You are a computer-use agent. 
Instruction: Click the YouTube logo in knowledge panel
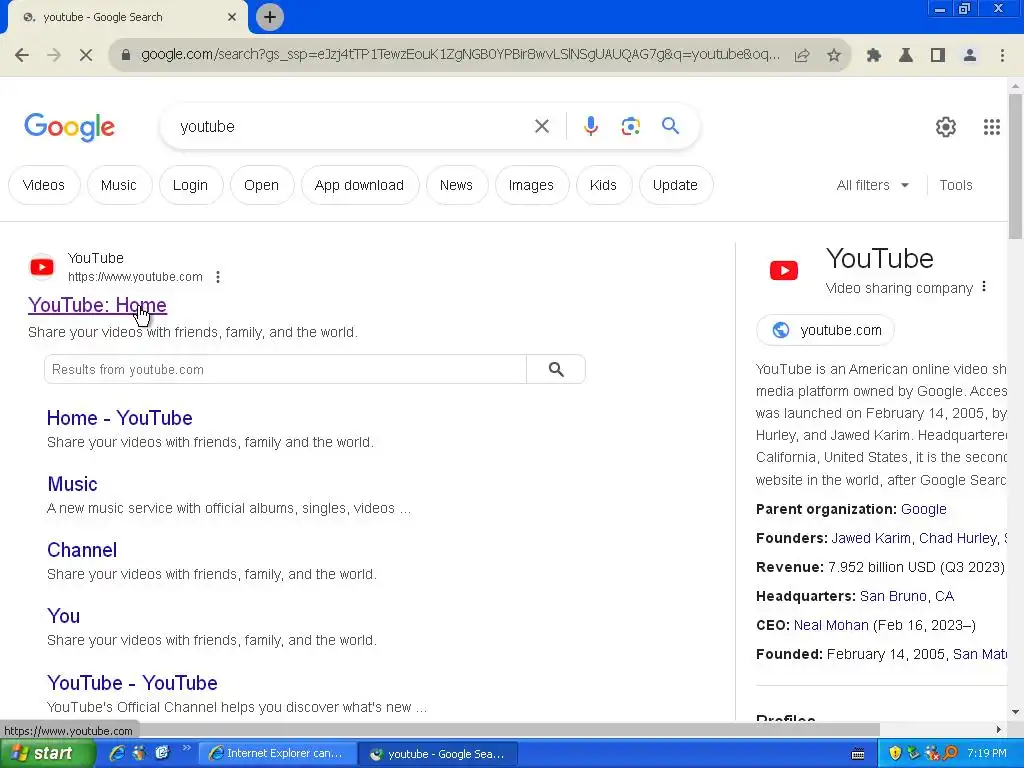click(x=784, y=270)
